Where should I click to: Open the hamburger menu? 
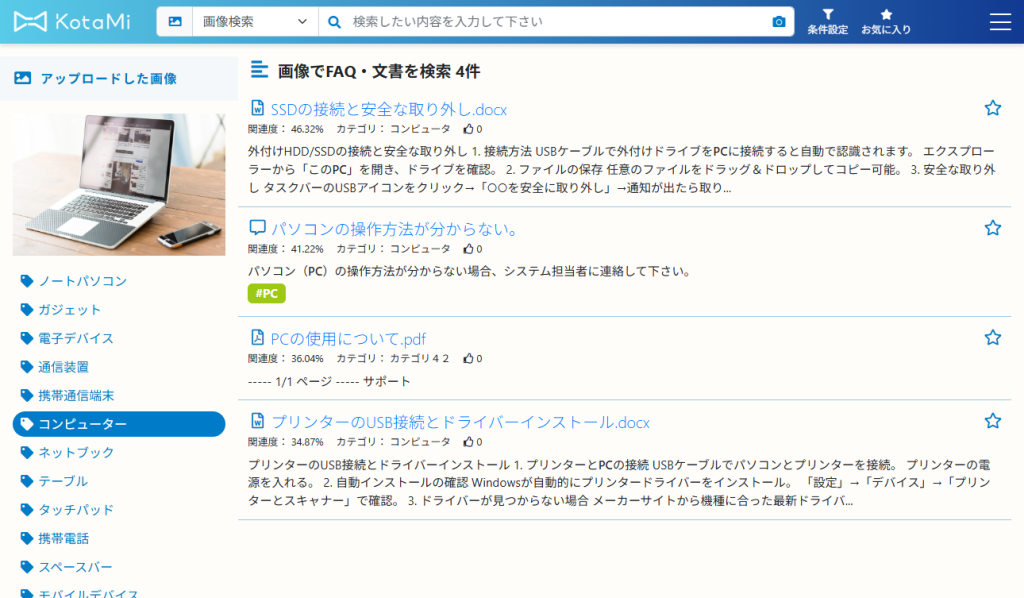[x=1000, y=22]
